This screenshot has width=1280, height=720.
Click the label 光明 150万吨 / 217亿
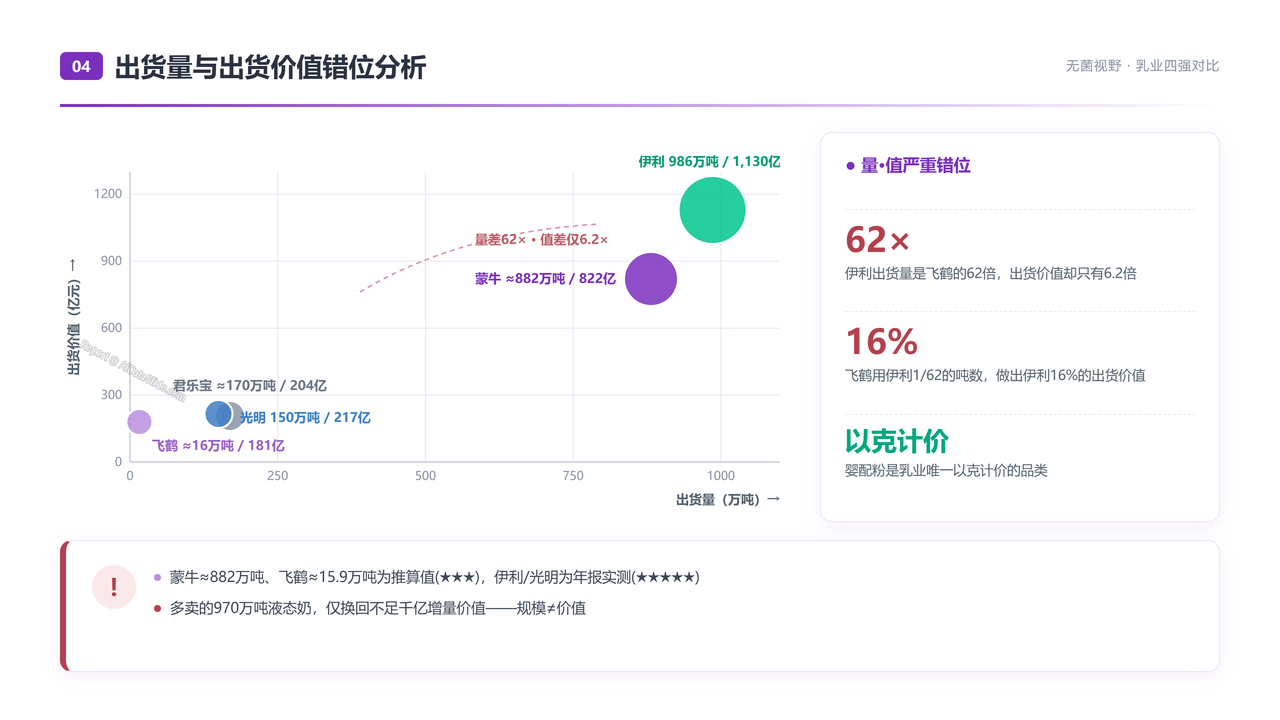pyautogui.click(x=305, y=418)
